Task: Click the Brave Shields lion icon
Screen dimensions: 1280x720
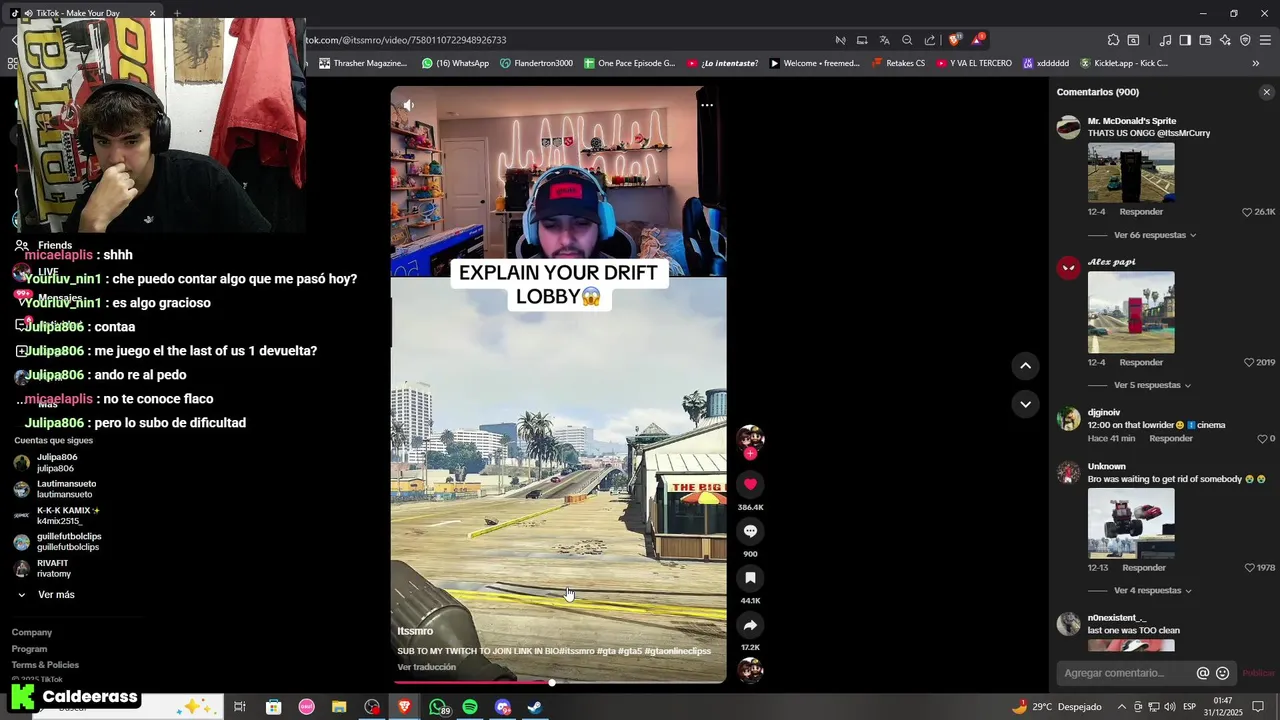Action: click(x=955, y=40)
